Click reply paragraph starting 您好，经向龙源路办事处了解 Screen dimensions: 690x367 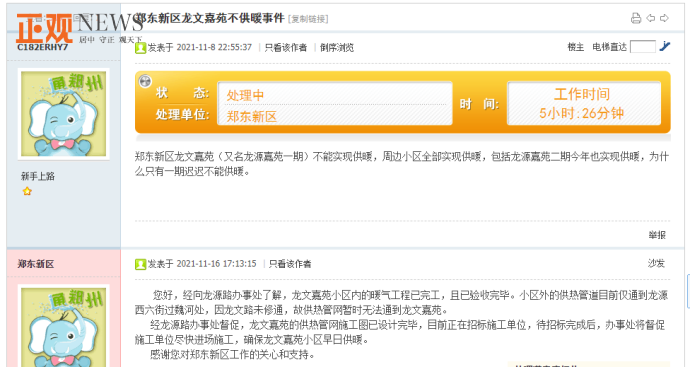point(402,302)
